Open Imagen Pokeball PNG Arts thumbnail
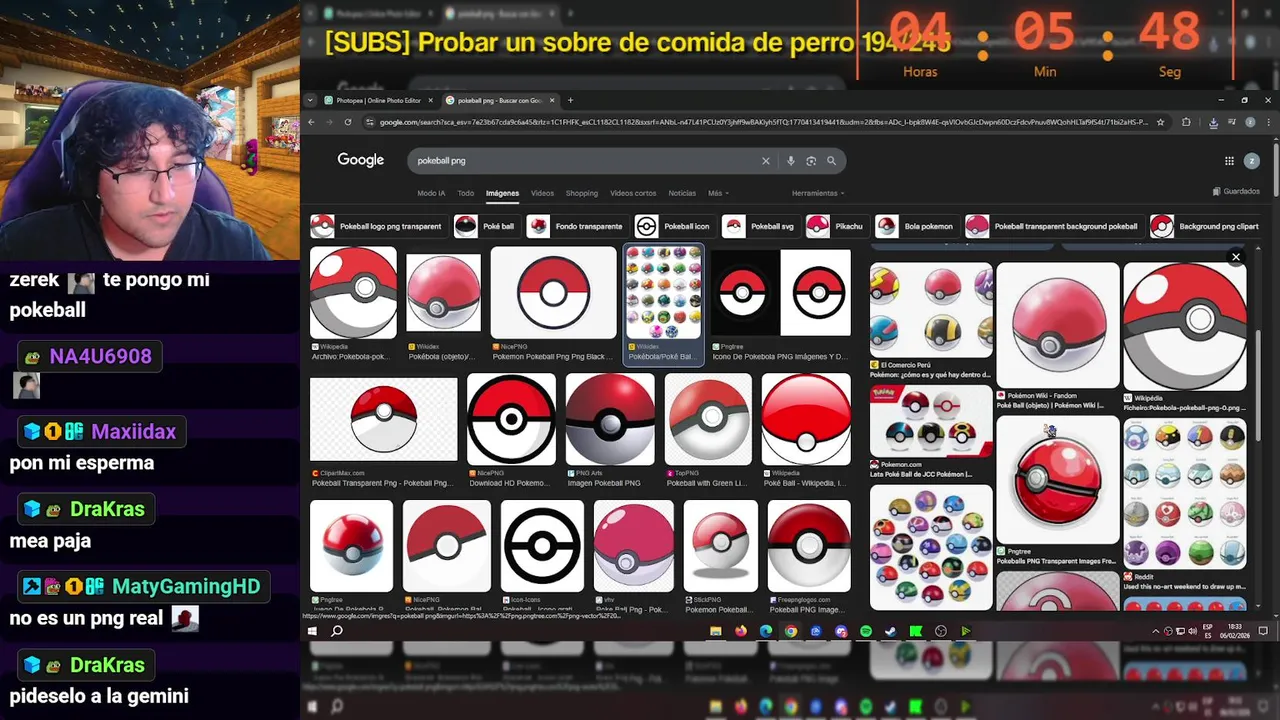1280x720 pixels. 610,420
